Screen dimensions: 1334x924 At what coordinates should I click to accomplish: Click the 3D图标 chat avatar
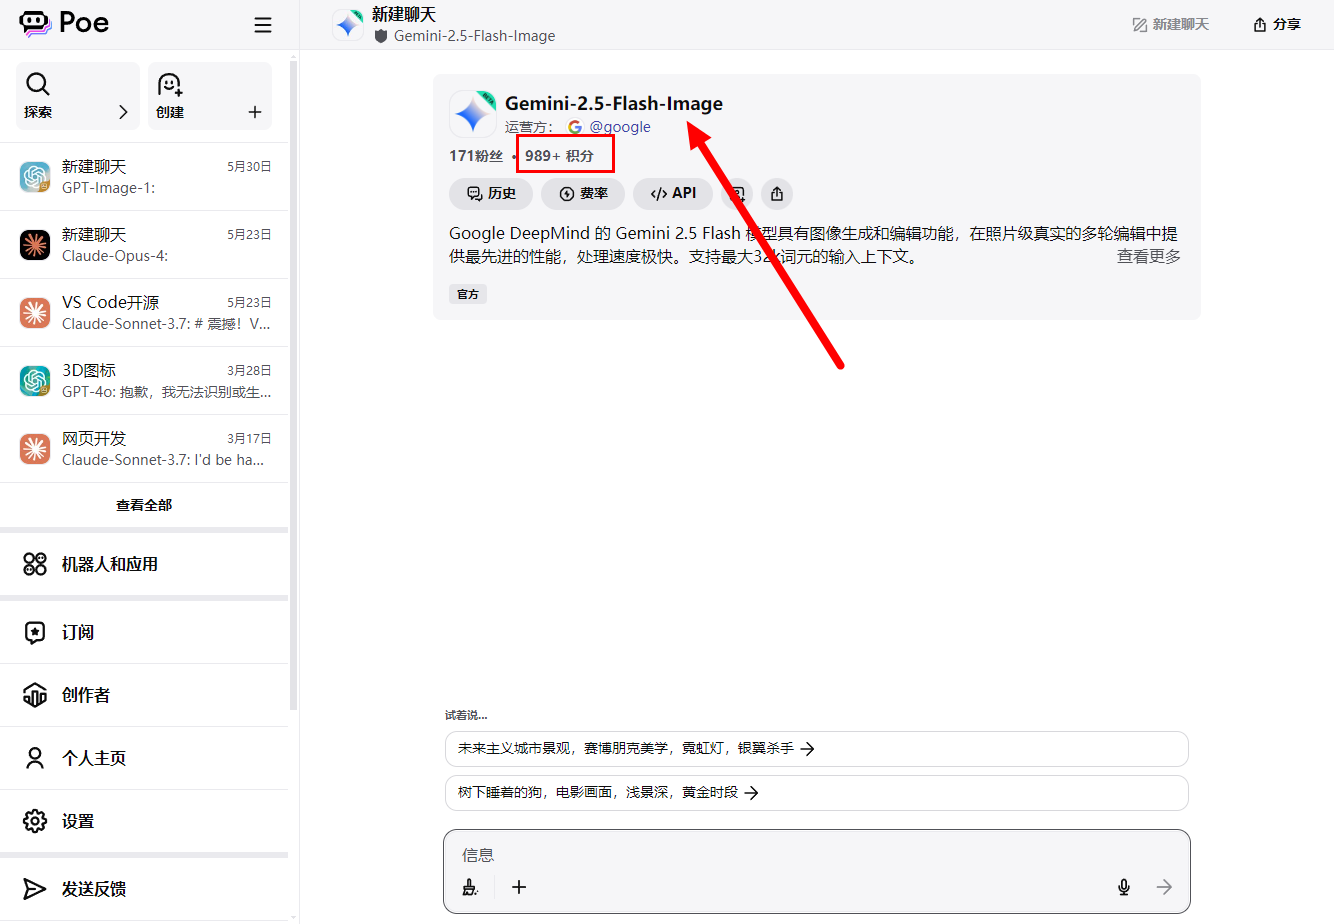point(35,381)
